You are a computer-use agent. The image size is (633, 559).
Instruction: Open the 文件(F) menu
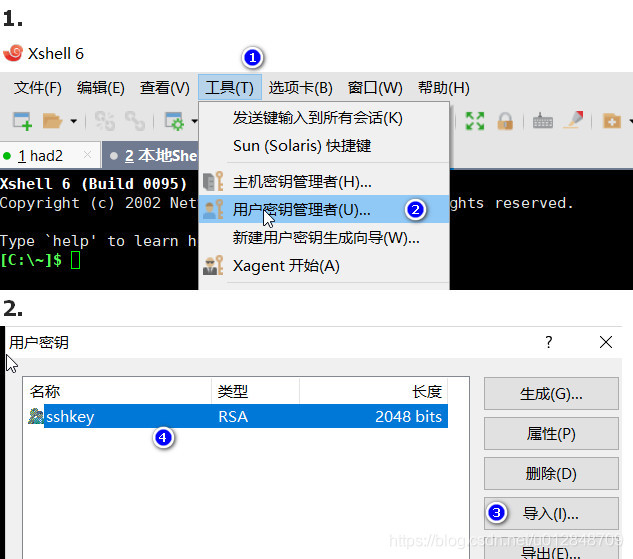38,88
